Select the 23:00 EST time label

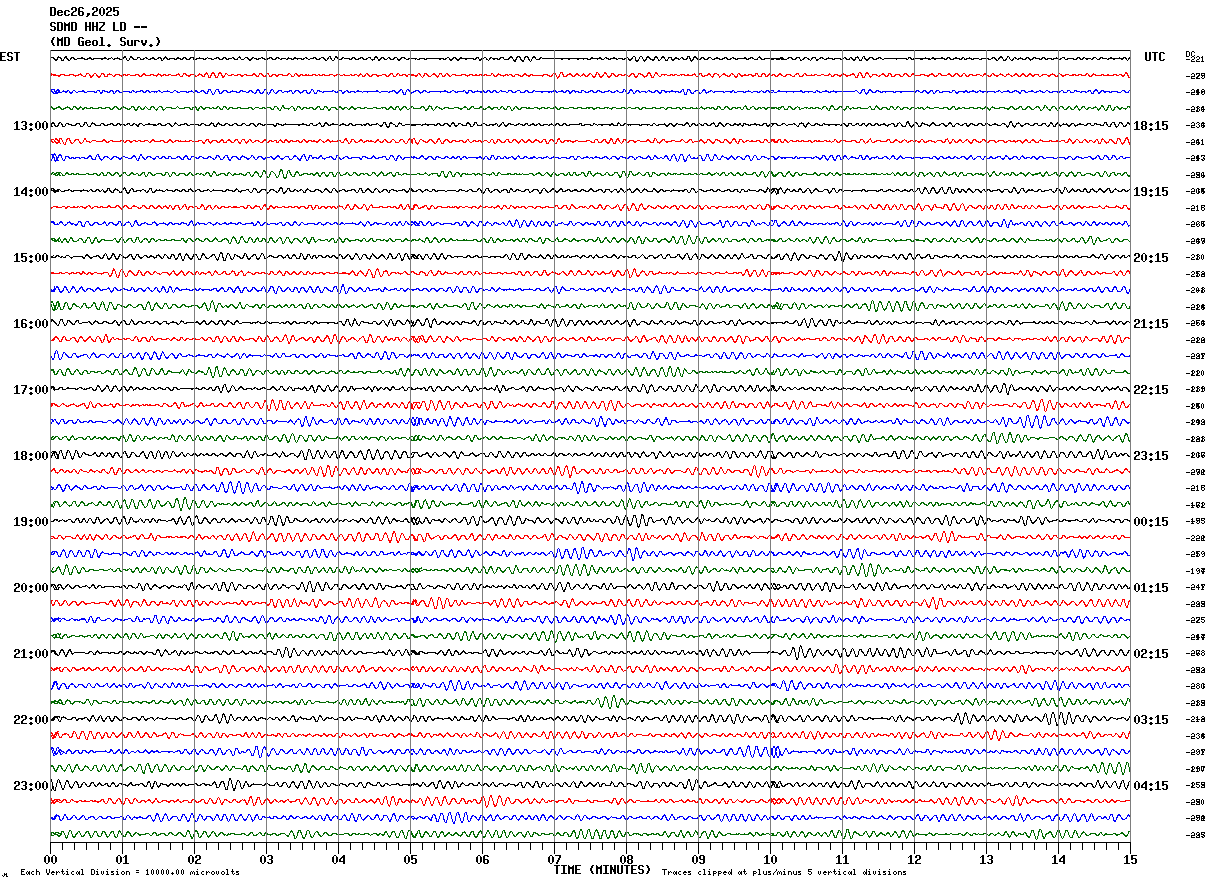click(31, 786)
